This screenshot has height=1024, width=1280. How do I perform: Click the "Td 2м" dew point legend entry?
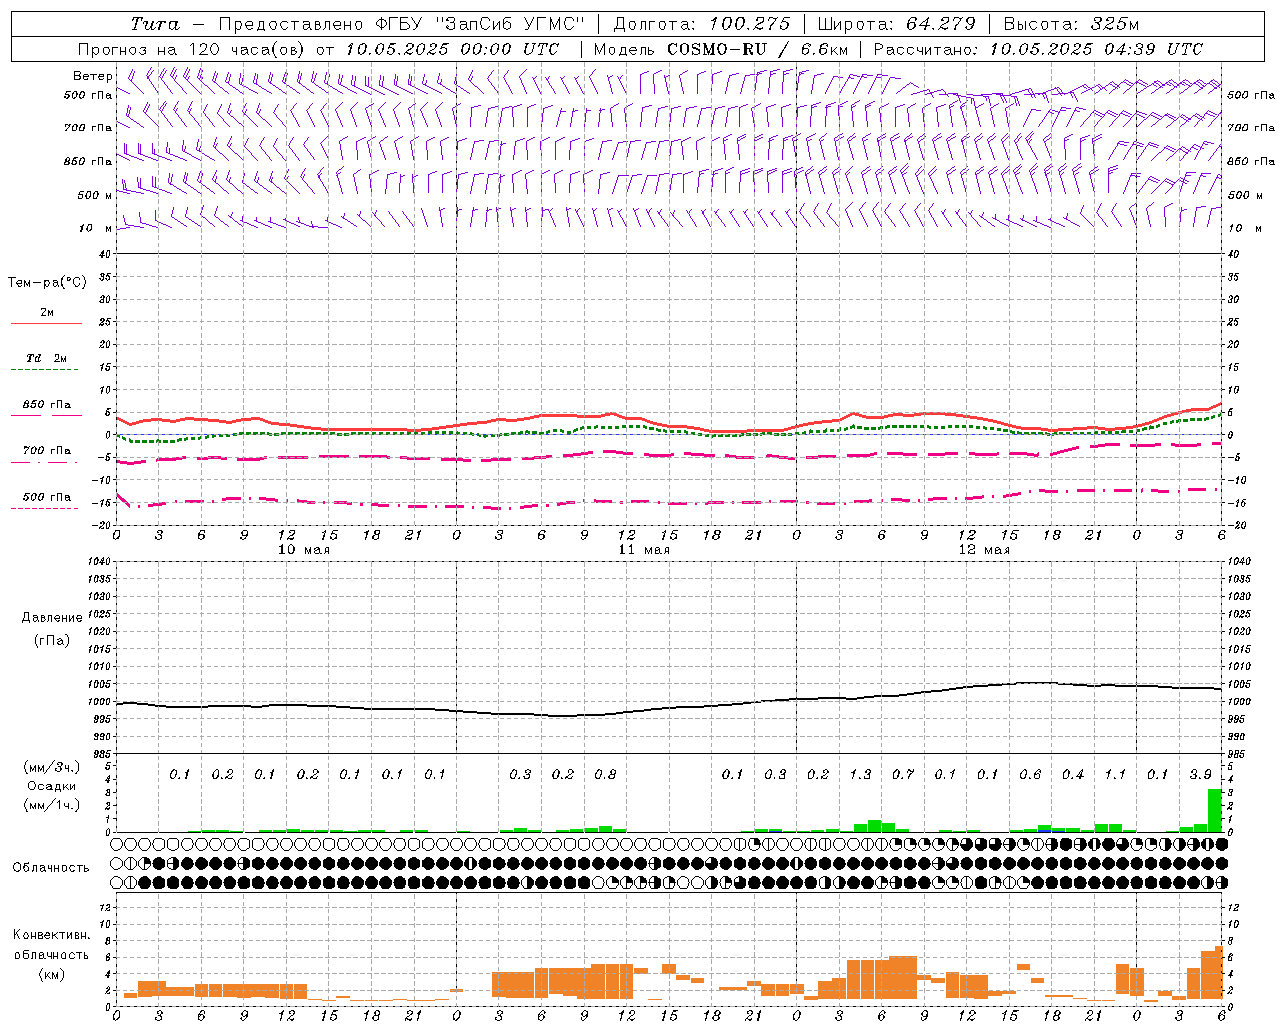point(47,358)
